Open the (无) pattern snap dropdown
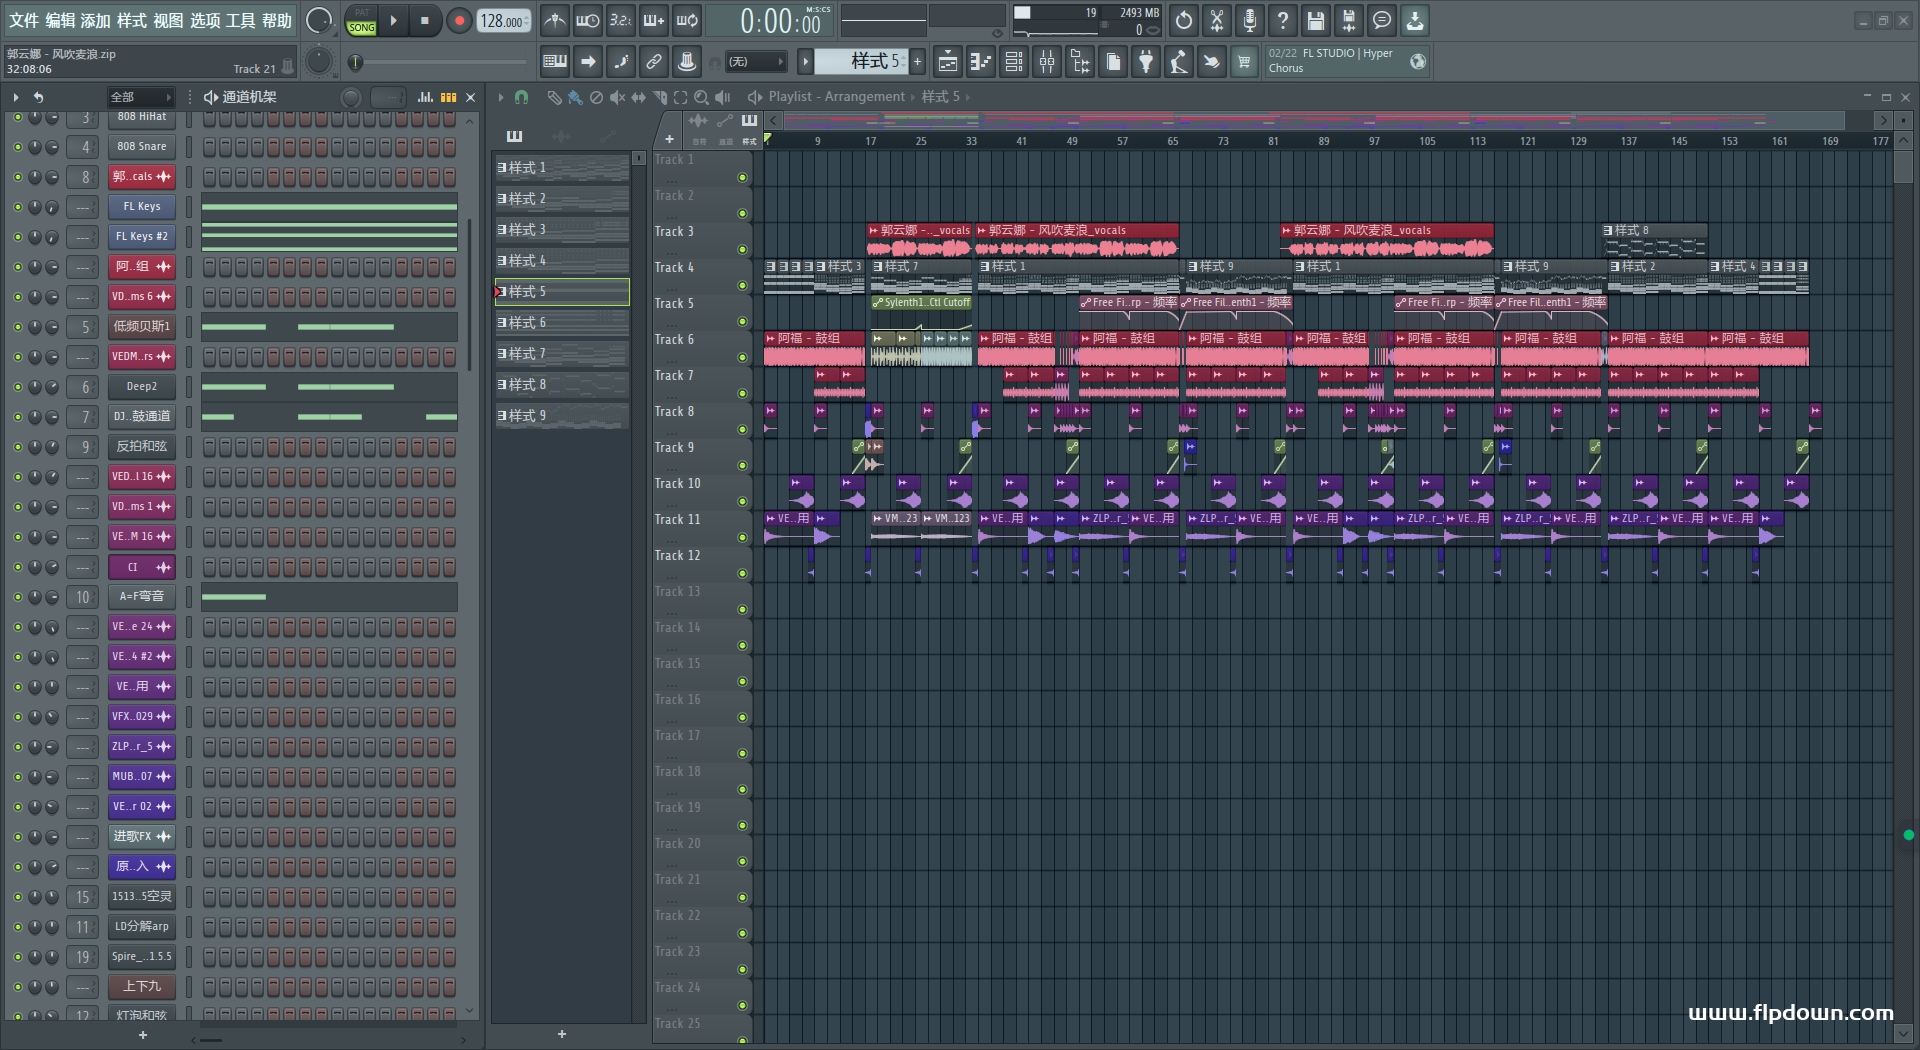This screenshot has height=1050, width=1920. (x=756, y=62)
